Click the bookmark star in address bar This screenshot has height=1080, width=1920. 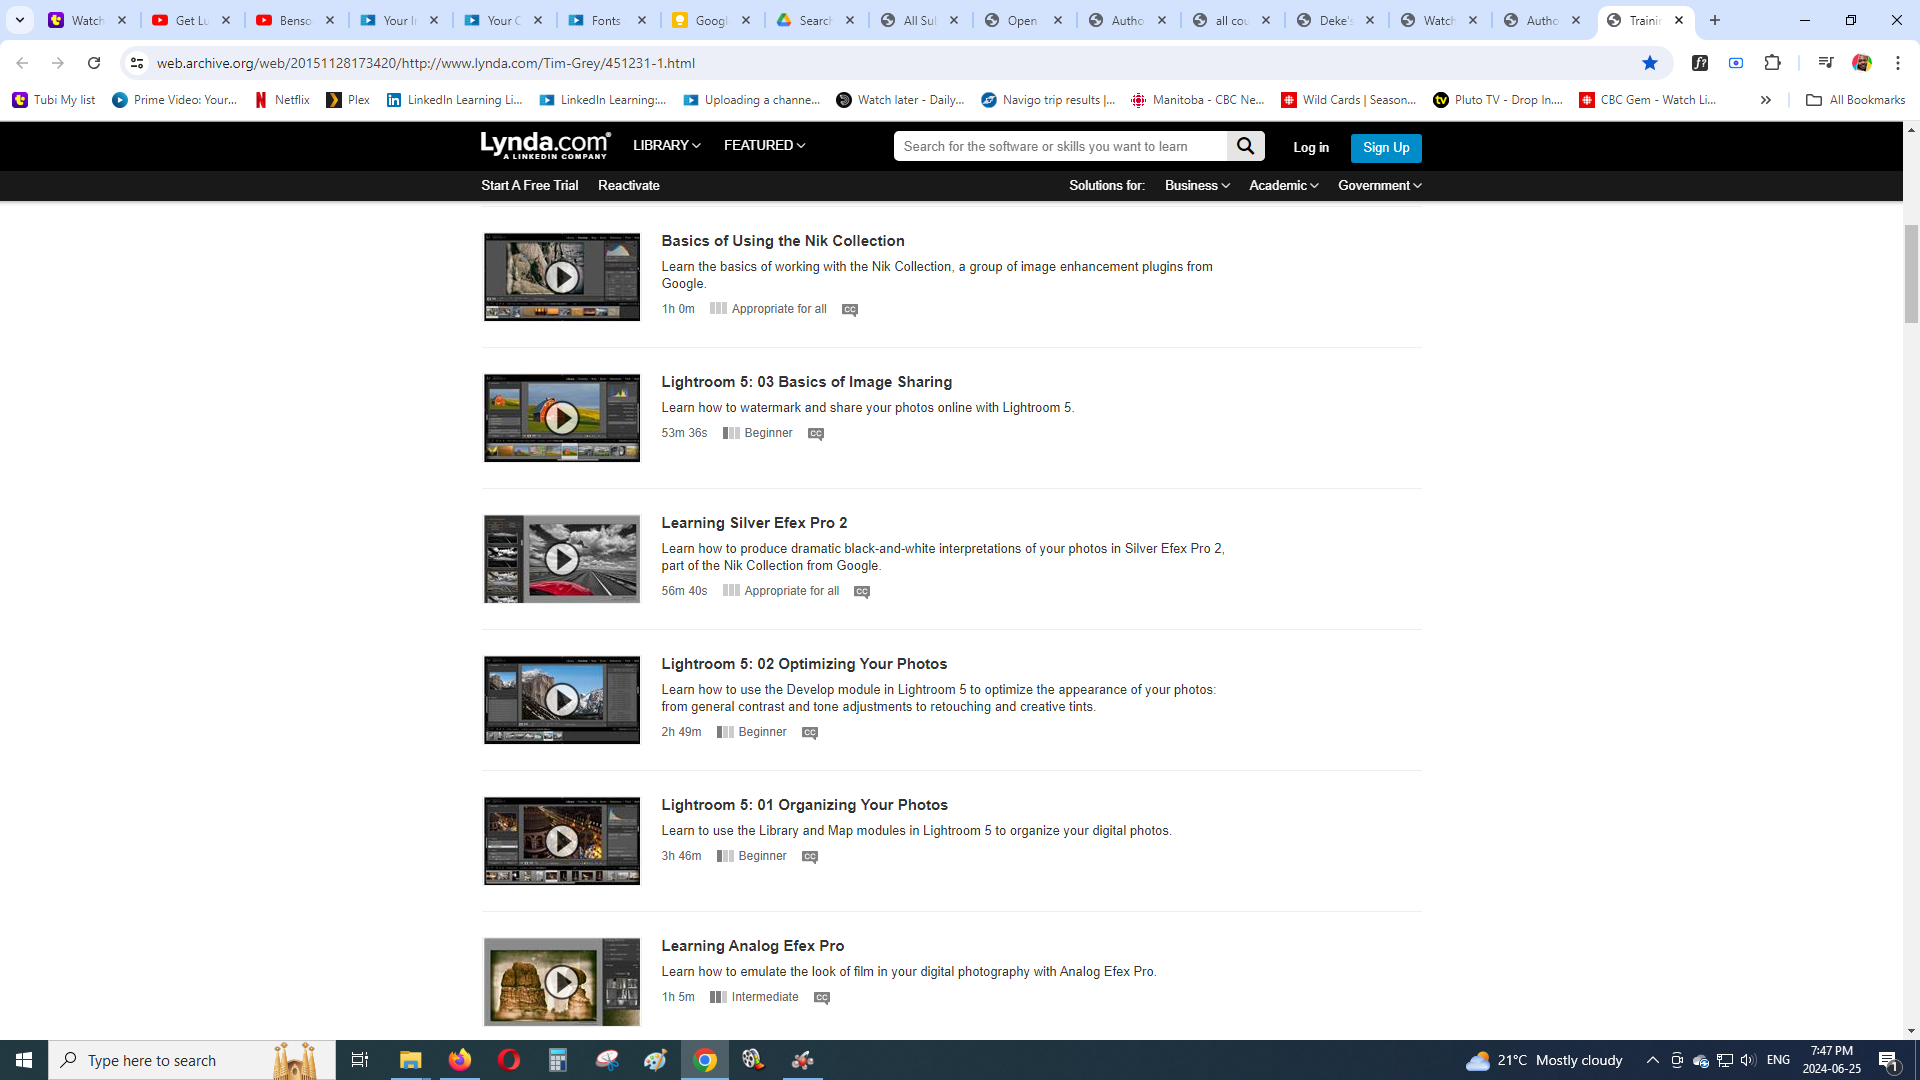pos(1649,63)
